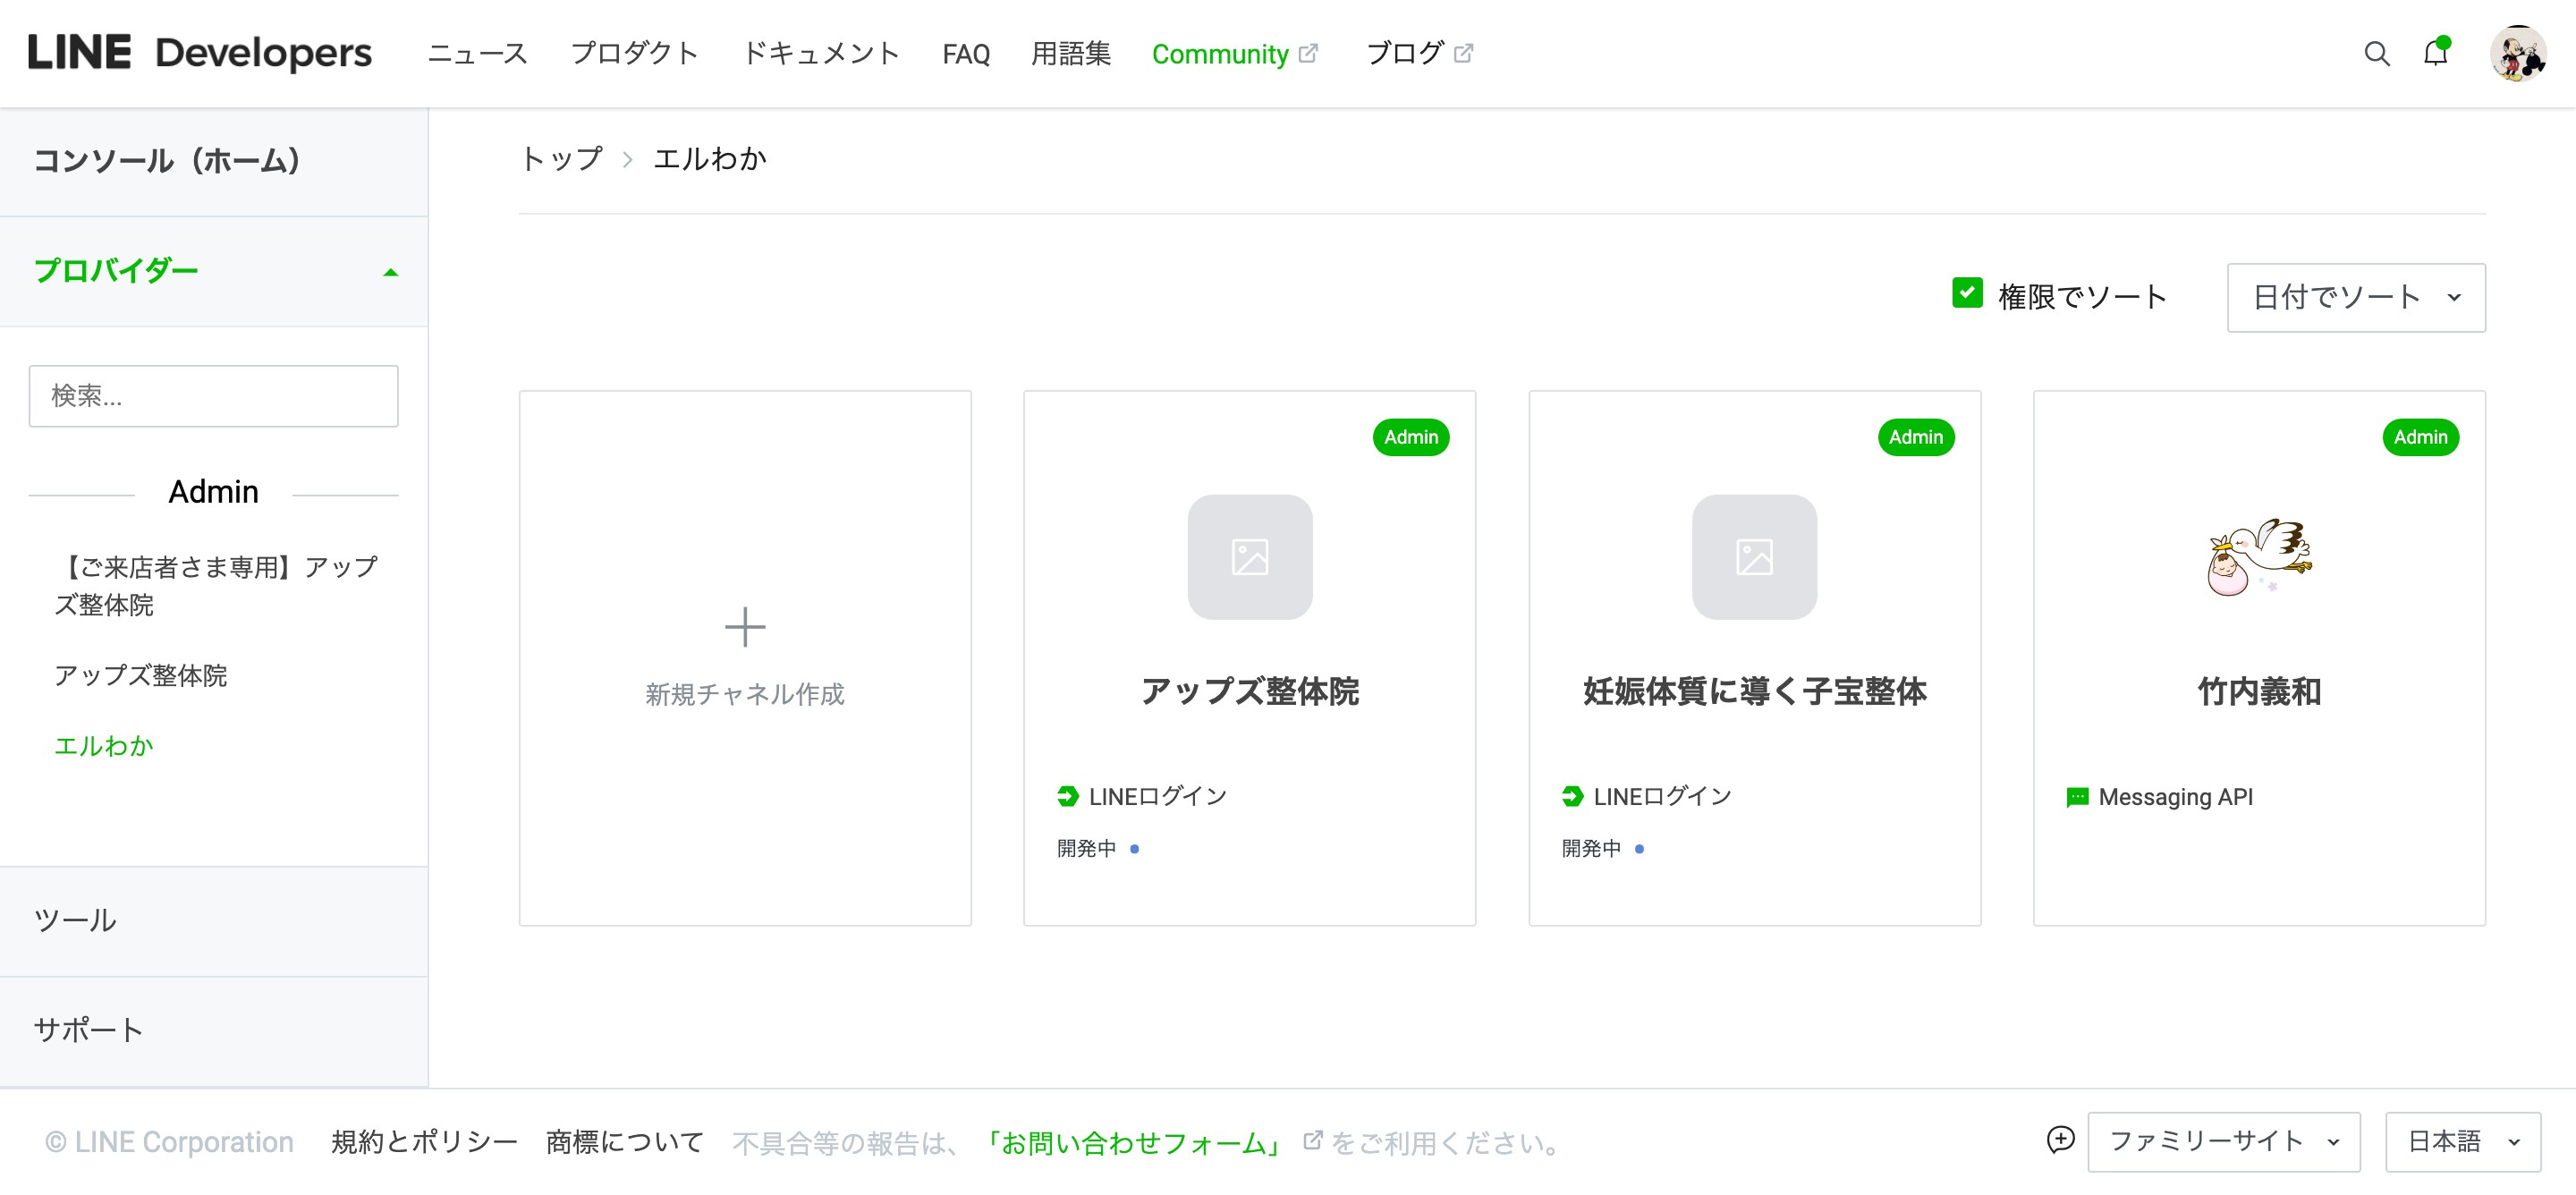Go to トップ breadcrumb

click(561, 159)
